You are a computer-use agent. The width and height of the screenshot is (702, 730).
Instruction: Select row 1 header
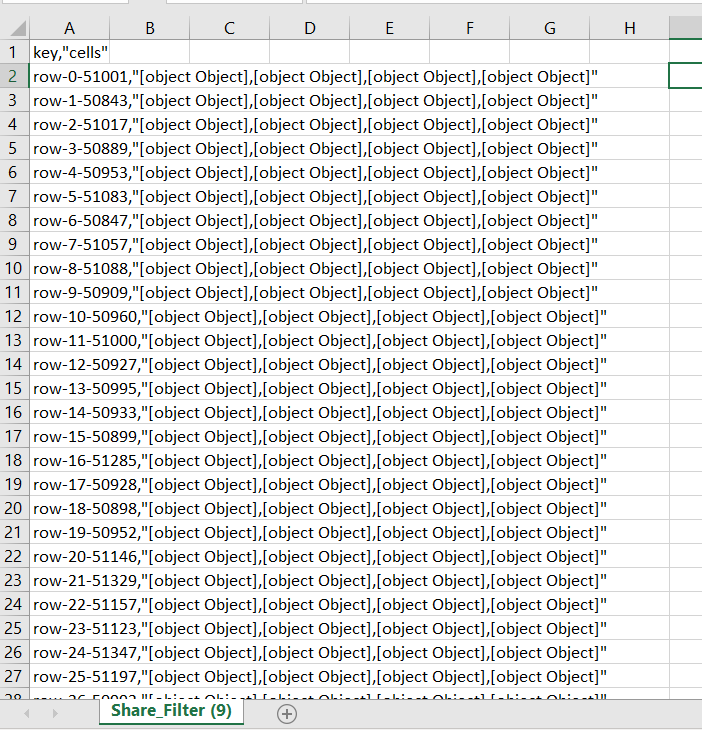coord(14,52)
